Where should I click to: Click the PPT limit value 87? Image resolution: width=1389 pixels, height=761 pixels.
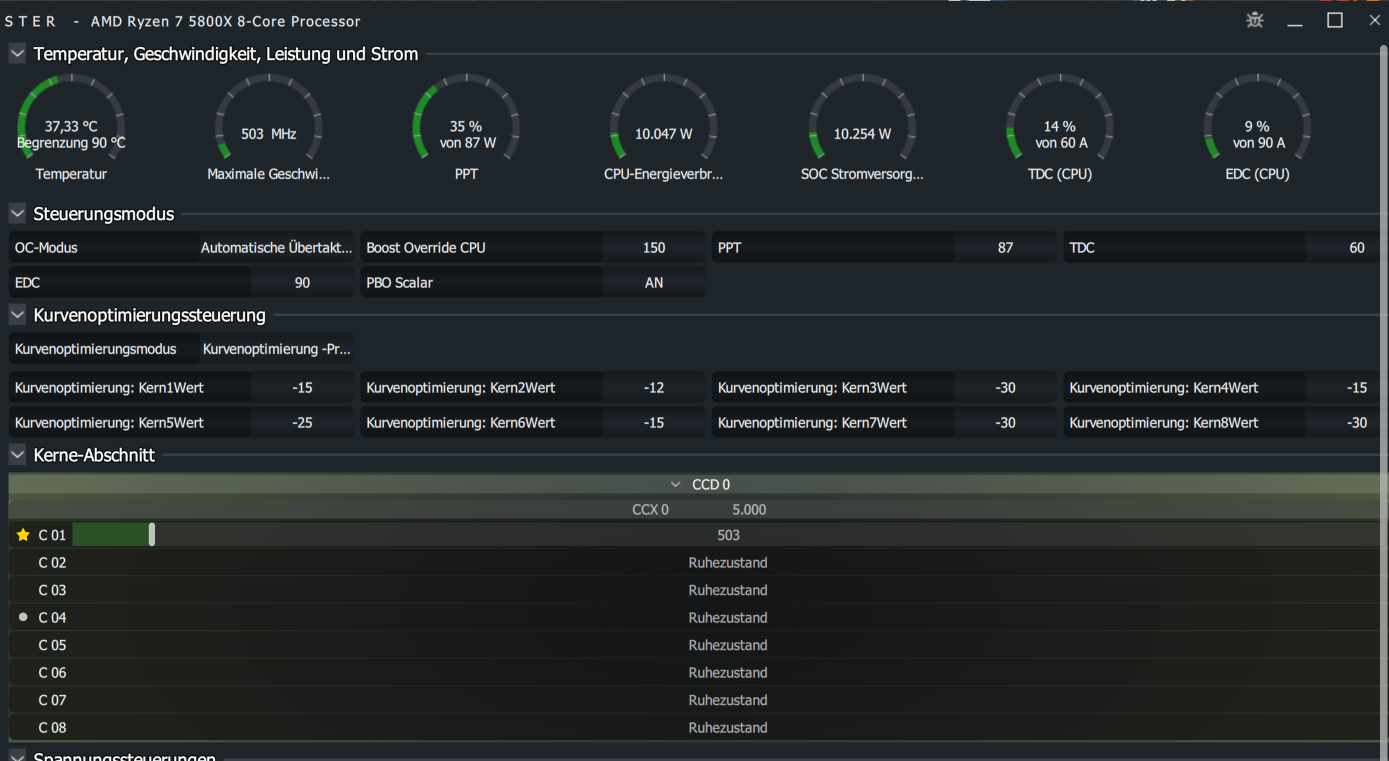click(x=1005, y=247)
